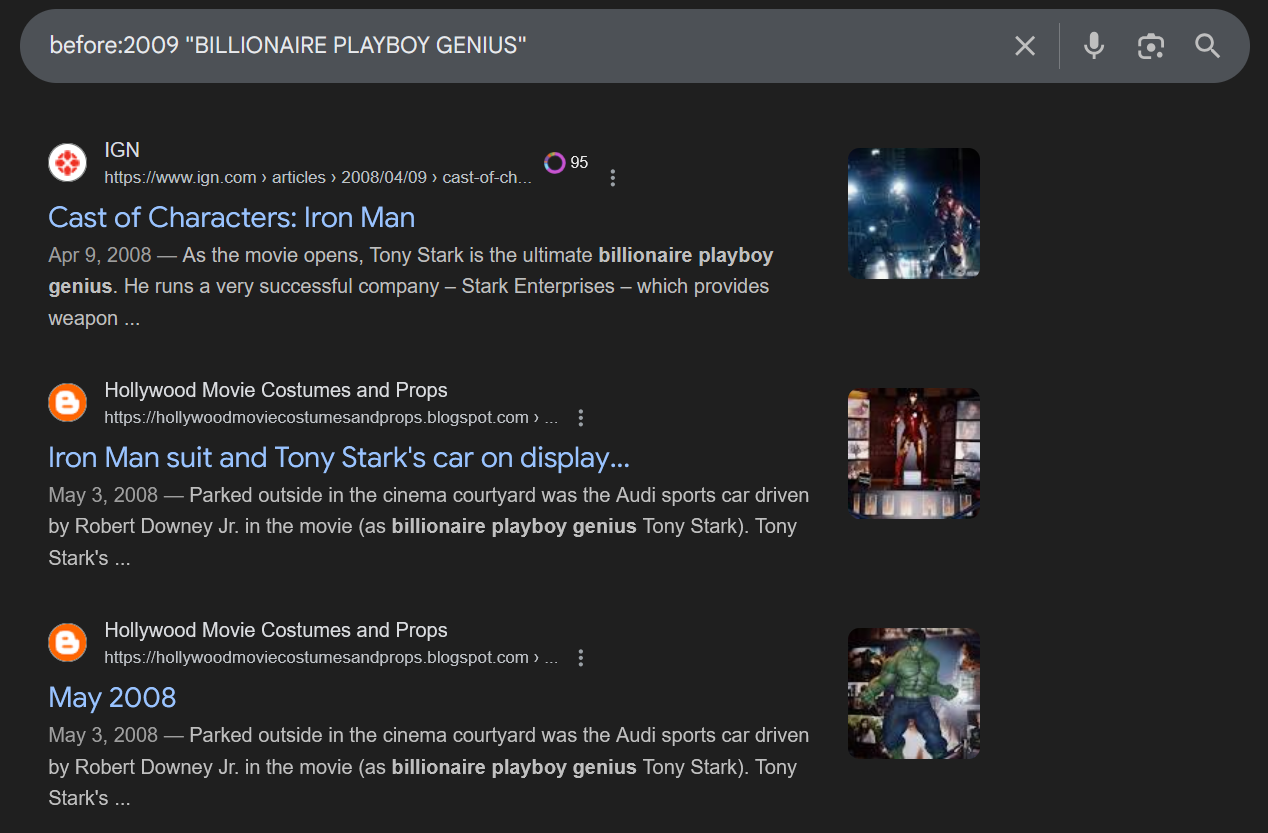
Task: Click the IGN site favicon
Action: 68,163
